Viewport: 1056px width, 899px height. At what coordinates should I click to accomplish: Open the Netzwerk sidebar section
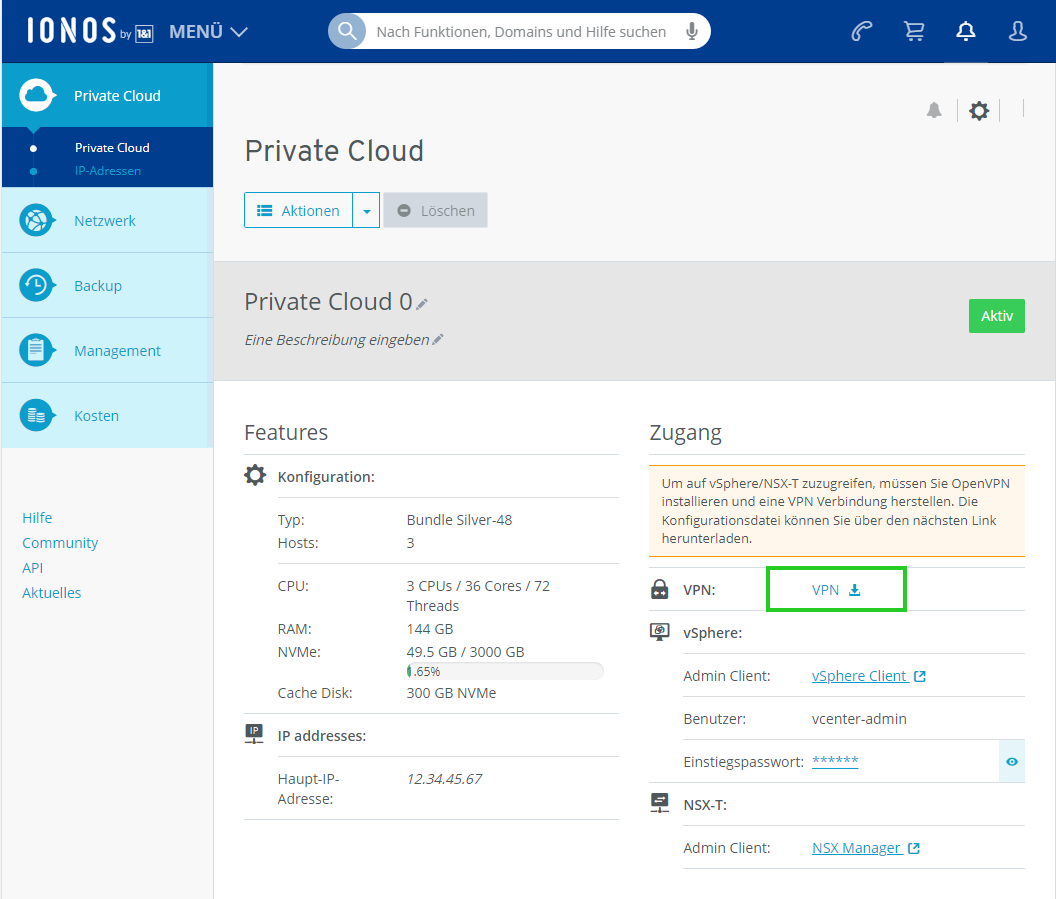tap(108, 220)
